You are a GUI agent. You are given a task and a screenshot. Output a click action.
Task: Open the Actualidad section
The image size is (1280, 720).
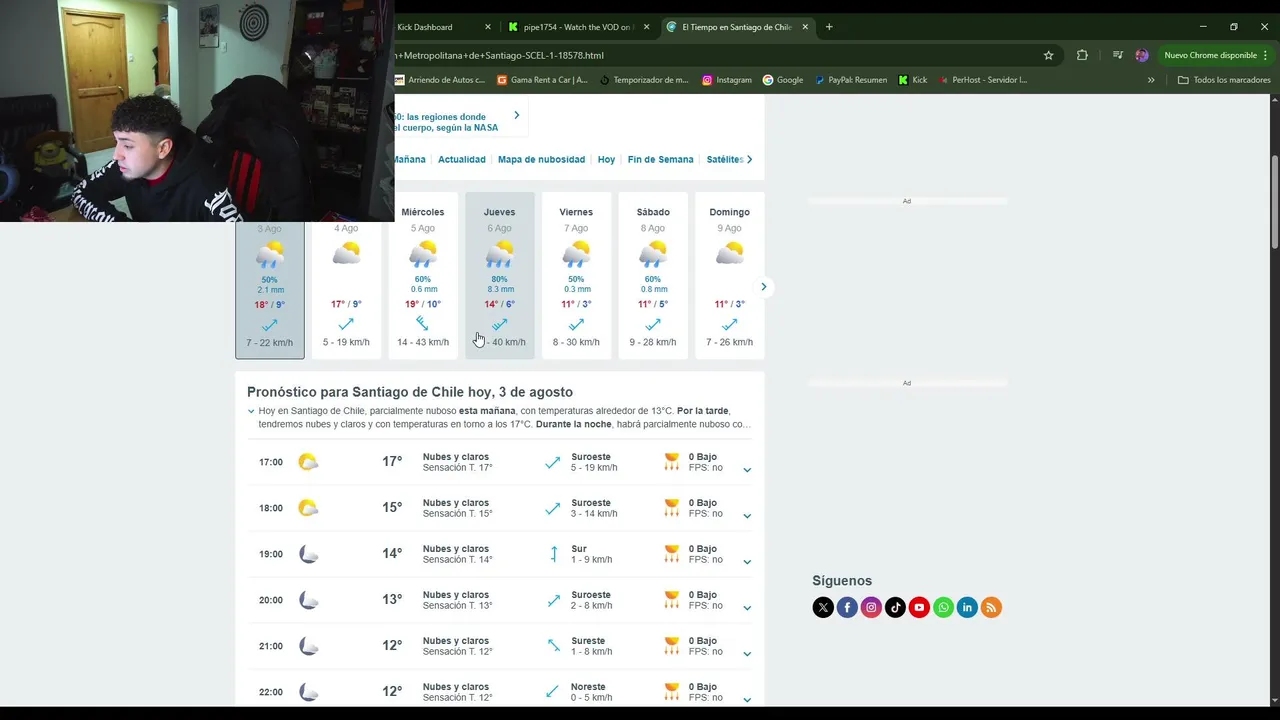[462, 159]
